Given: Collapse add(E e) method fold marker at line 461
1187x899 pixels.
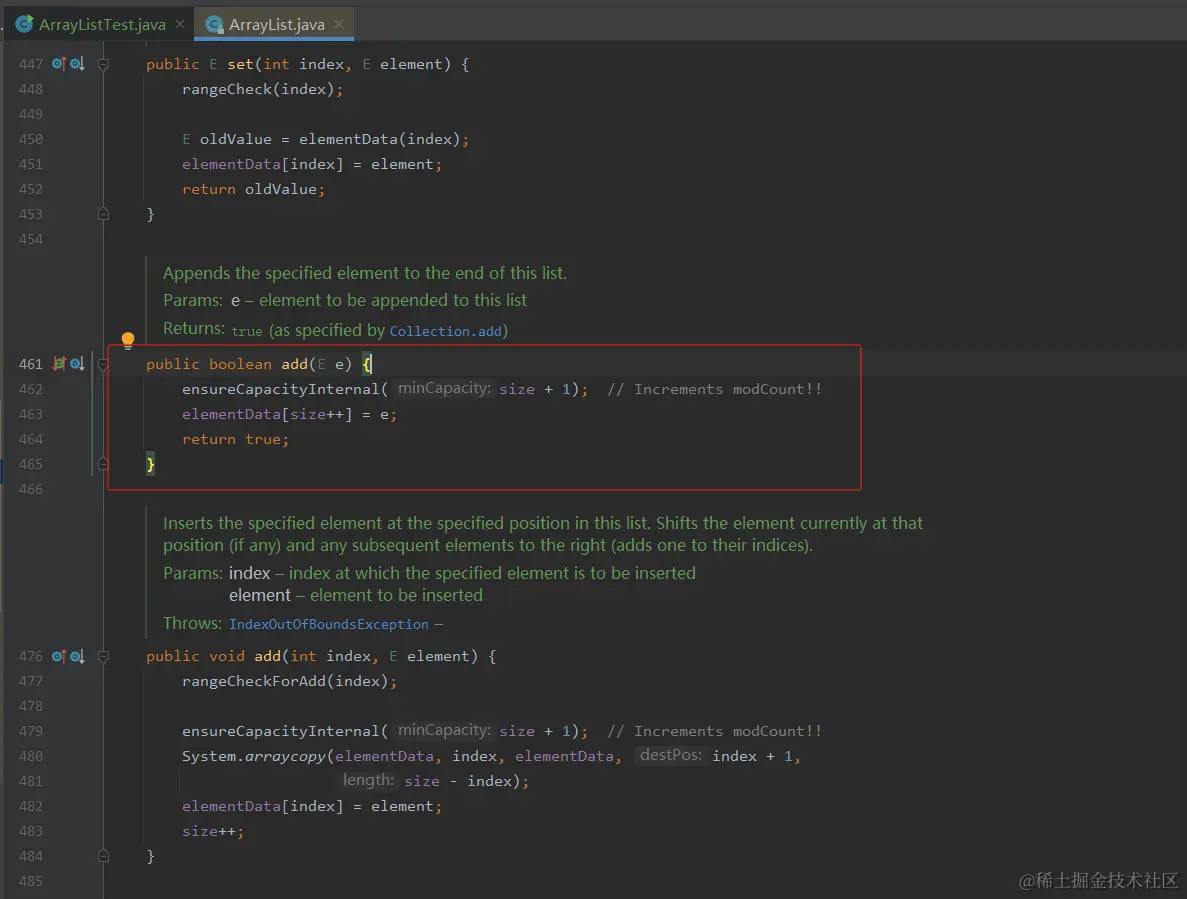Looking at the screenshot, I should point(104,364).
